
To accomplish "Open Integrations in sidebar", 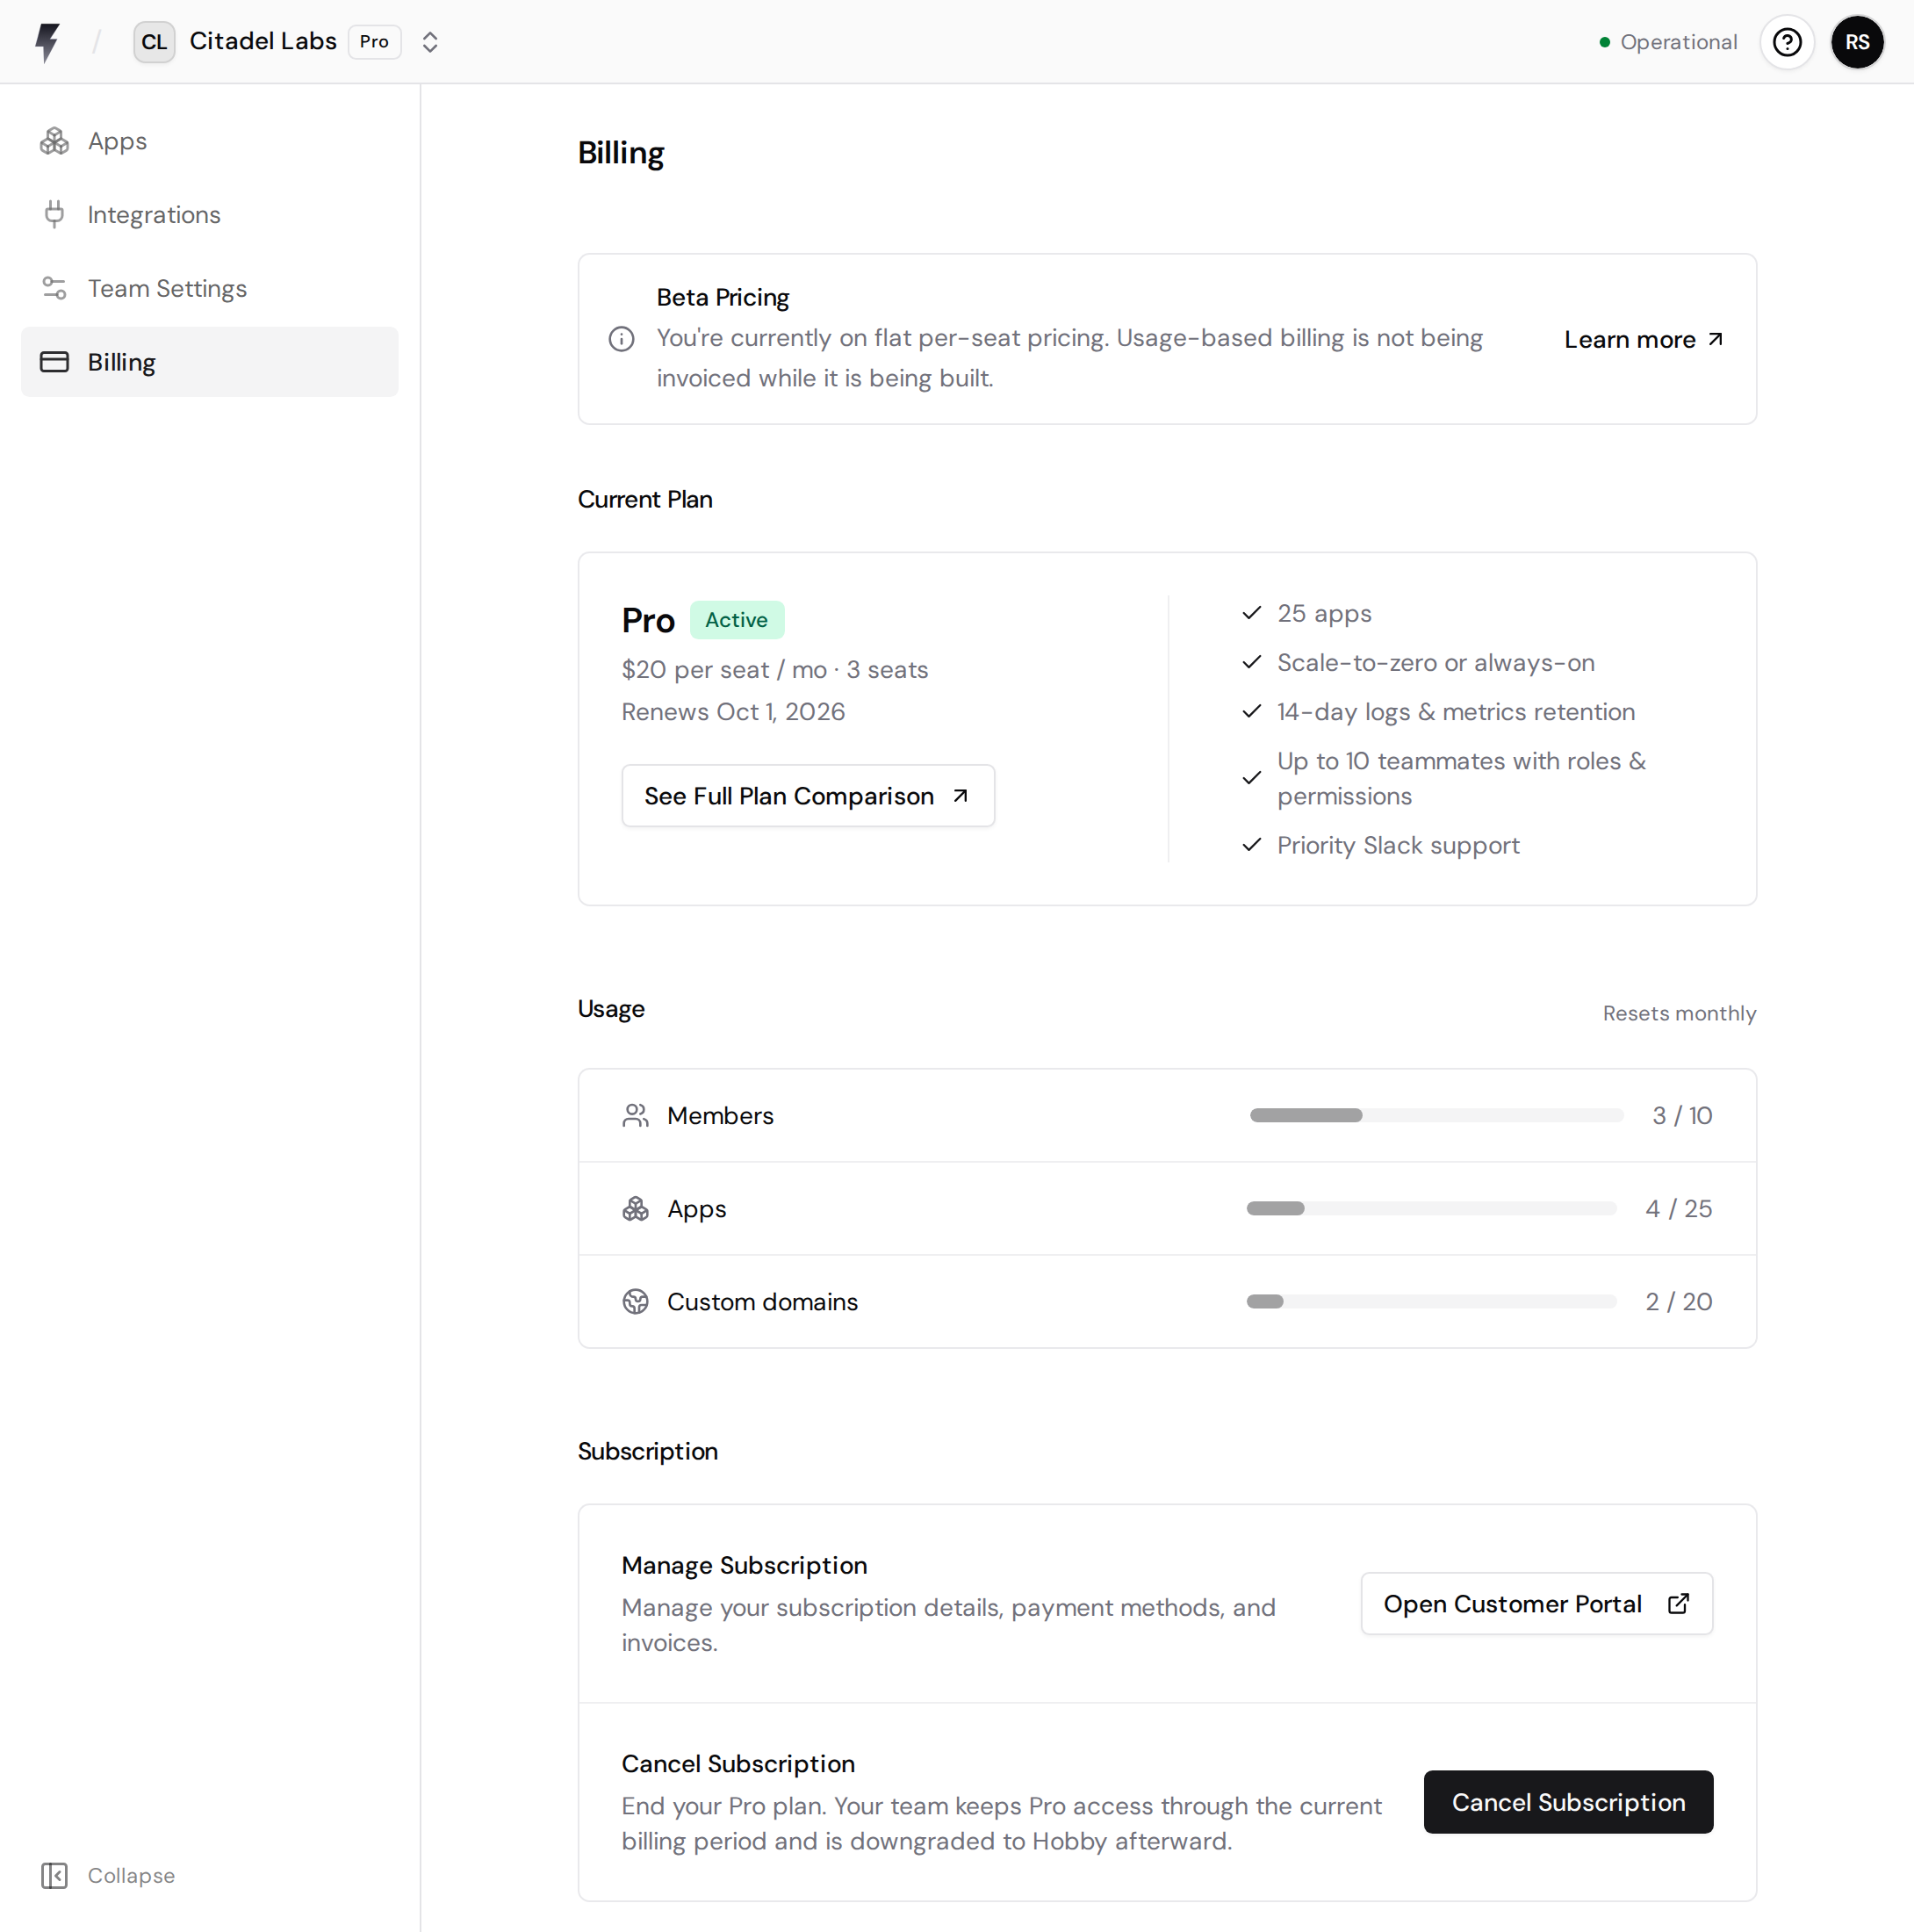I will (210, 215).
